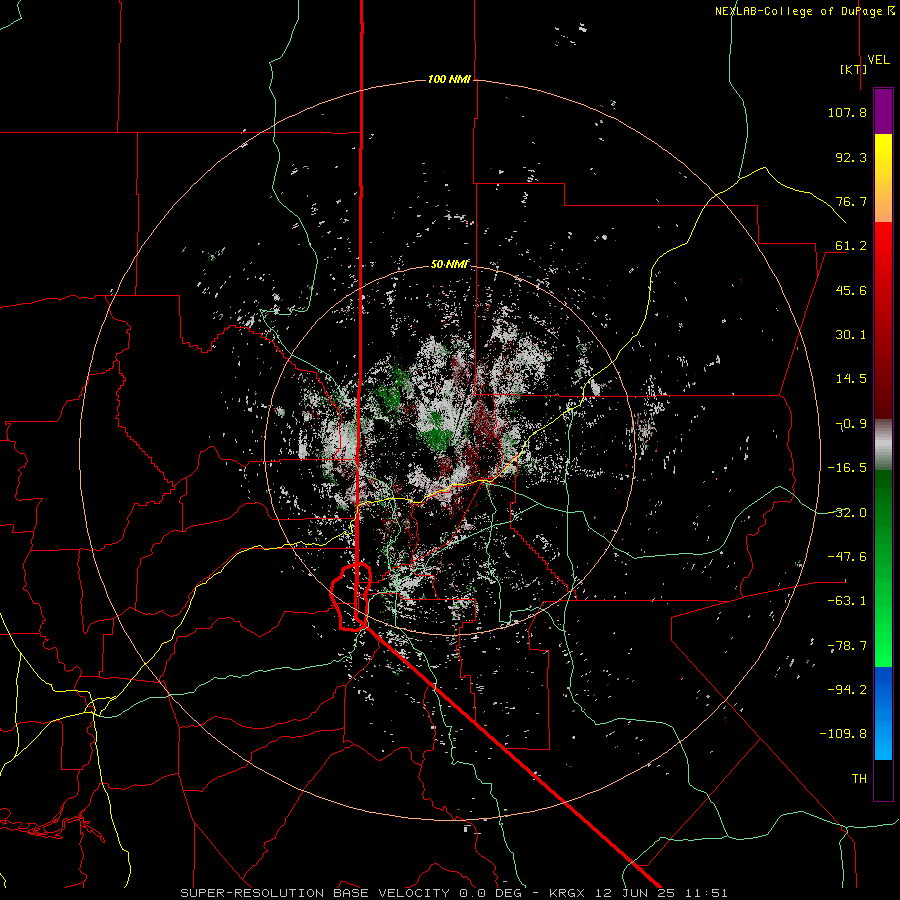Pick the gray near-zero segment of color bar
This screenshot has width=900, height=900.
pyautogui.click(x=883, y=442)
